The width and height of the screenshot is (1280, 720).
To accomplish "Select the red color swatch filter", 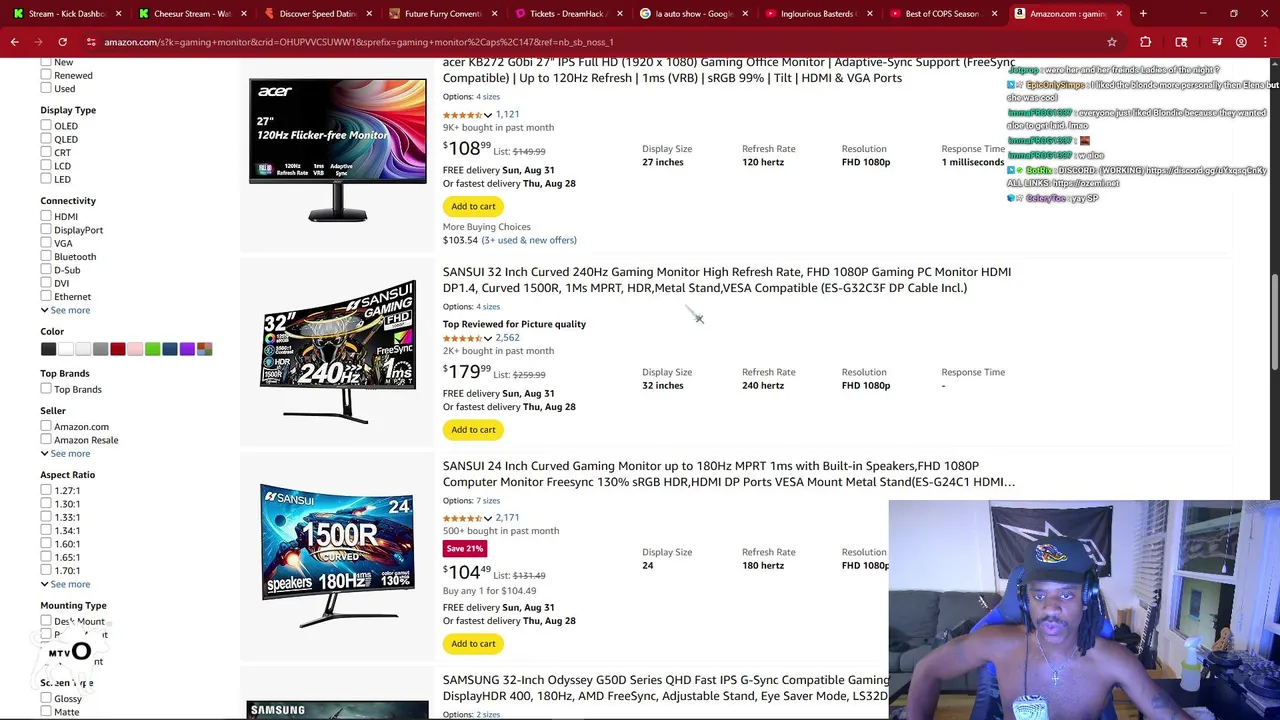I will 118,349.
